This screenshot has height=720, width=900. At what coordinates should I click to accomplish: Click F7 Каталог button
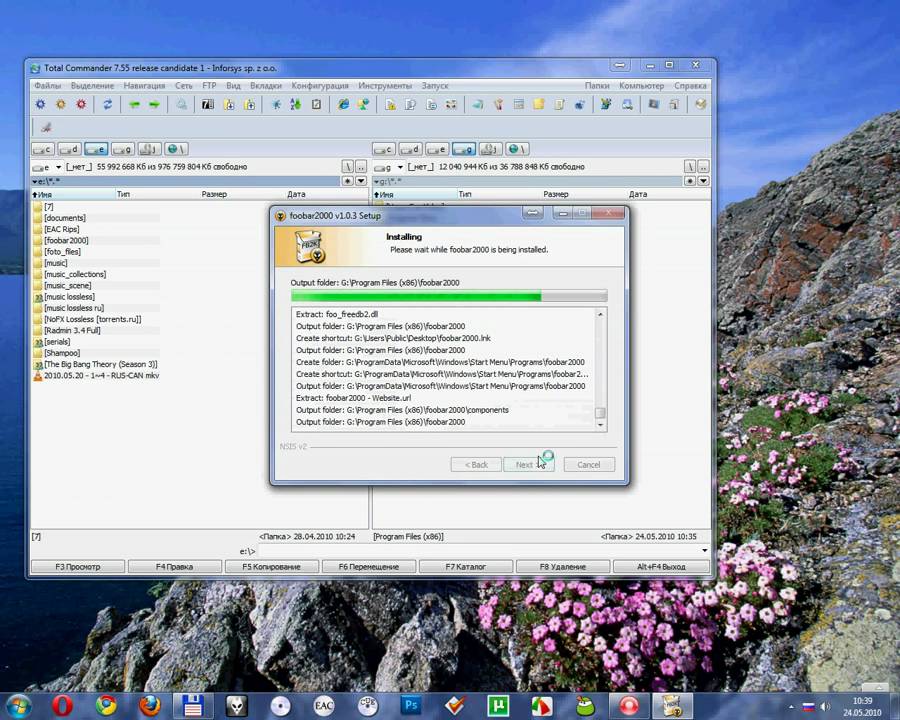[x=465, y=567]
